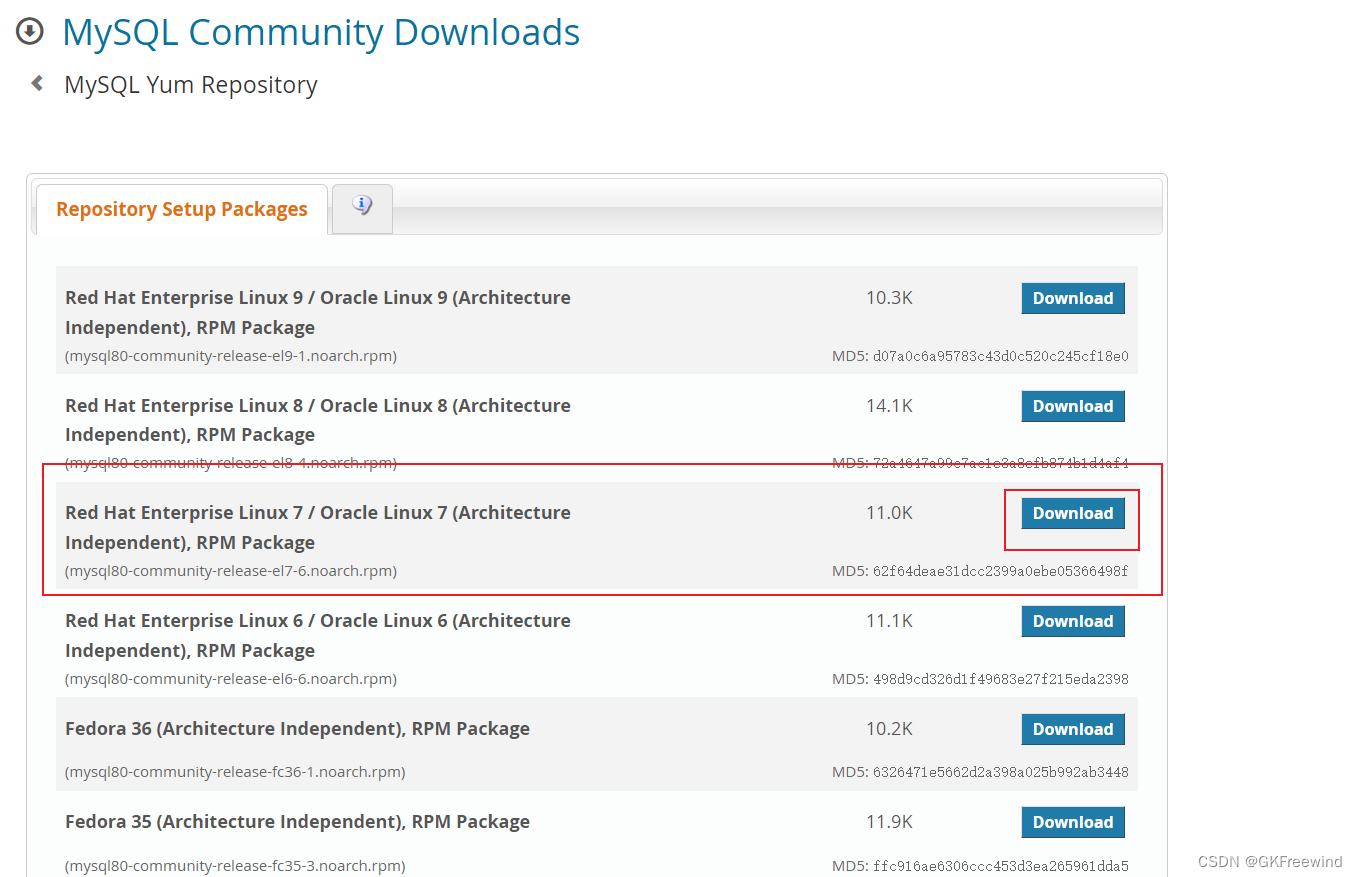Download the Fedora 35 RPM package
Screen dimensions: 1357x877
(1073, 822)
